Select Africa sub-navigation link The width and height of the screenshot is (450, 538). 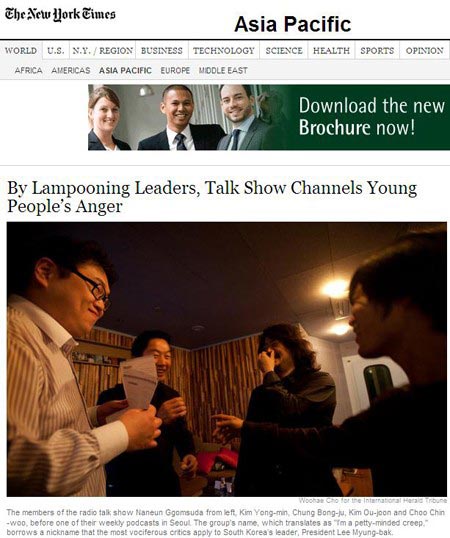point(28,70)
